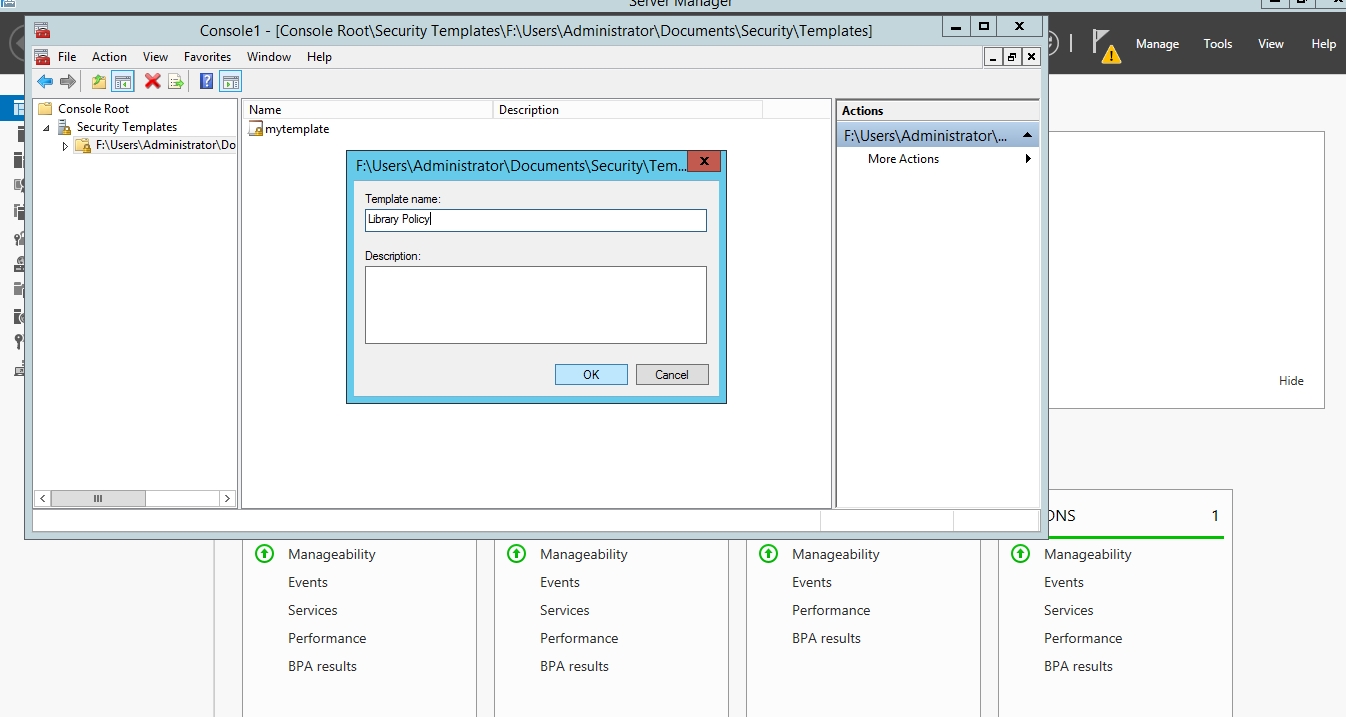The width and height of the screenshot is (1346, 717).
Task: Toggle Show/Hide Action Pane toolbar button
Action: point(230,82)
